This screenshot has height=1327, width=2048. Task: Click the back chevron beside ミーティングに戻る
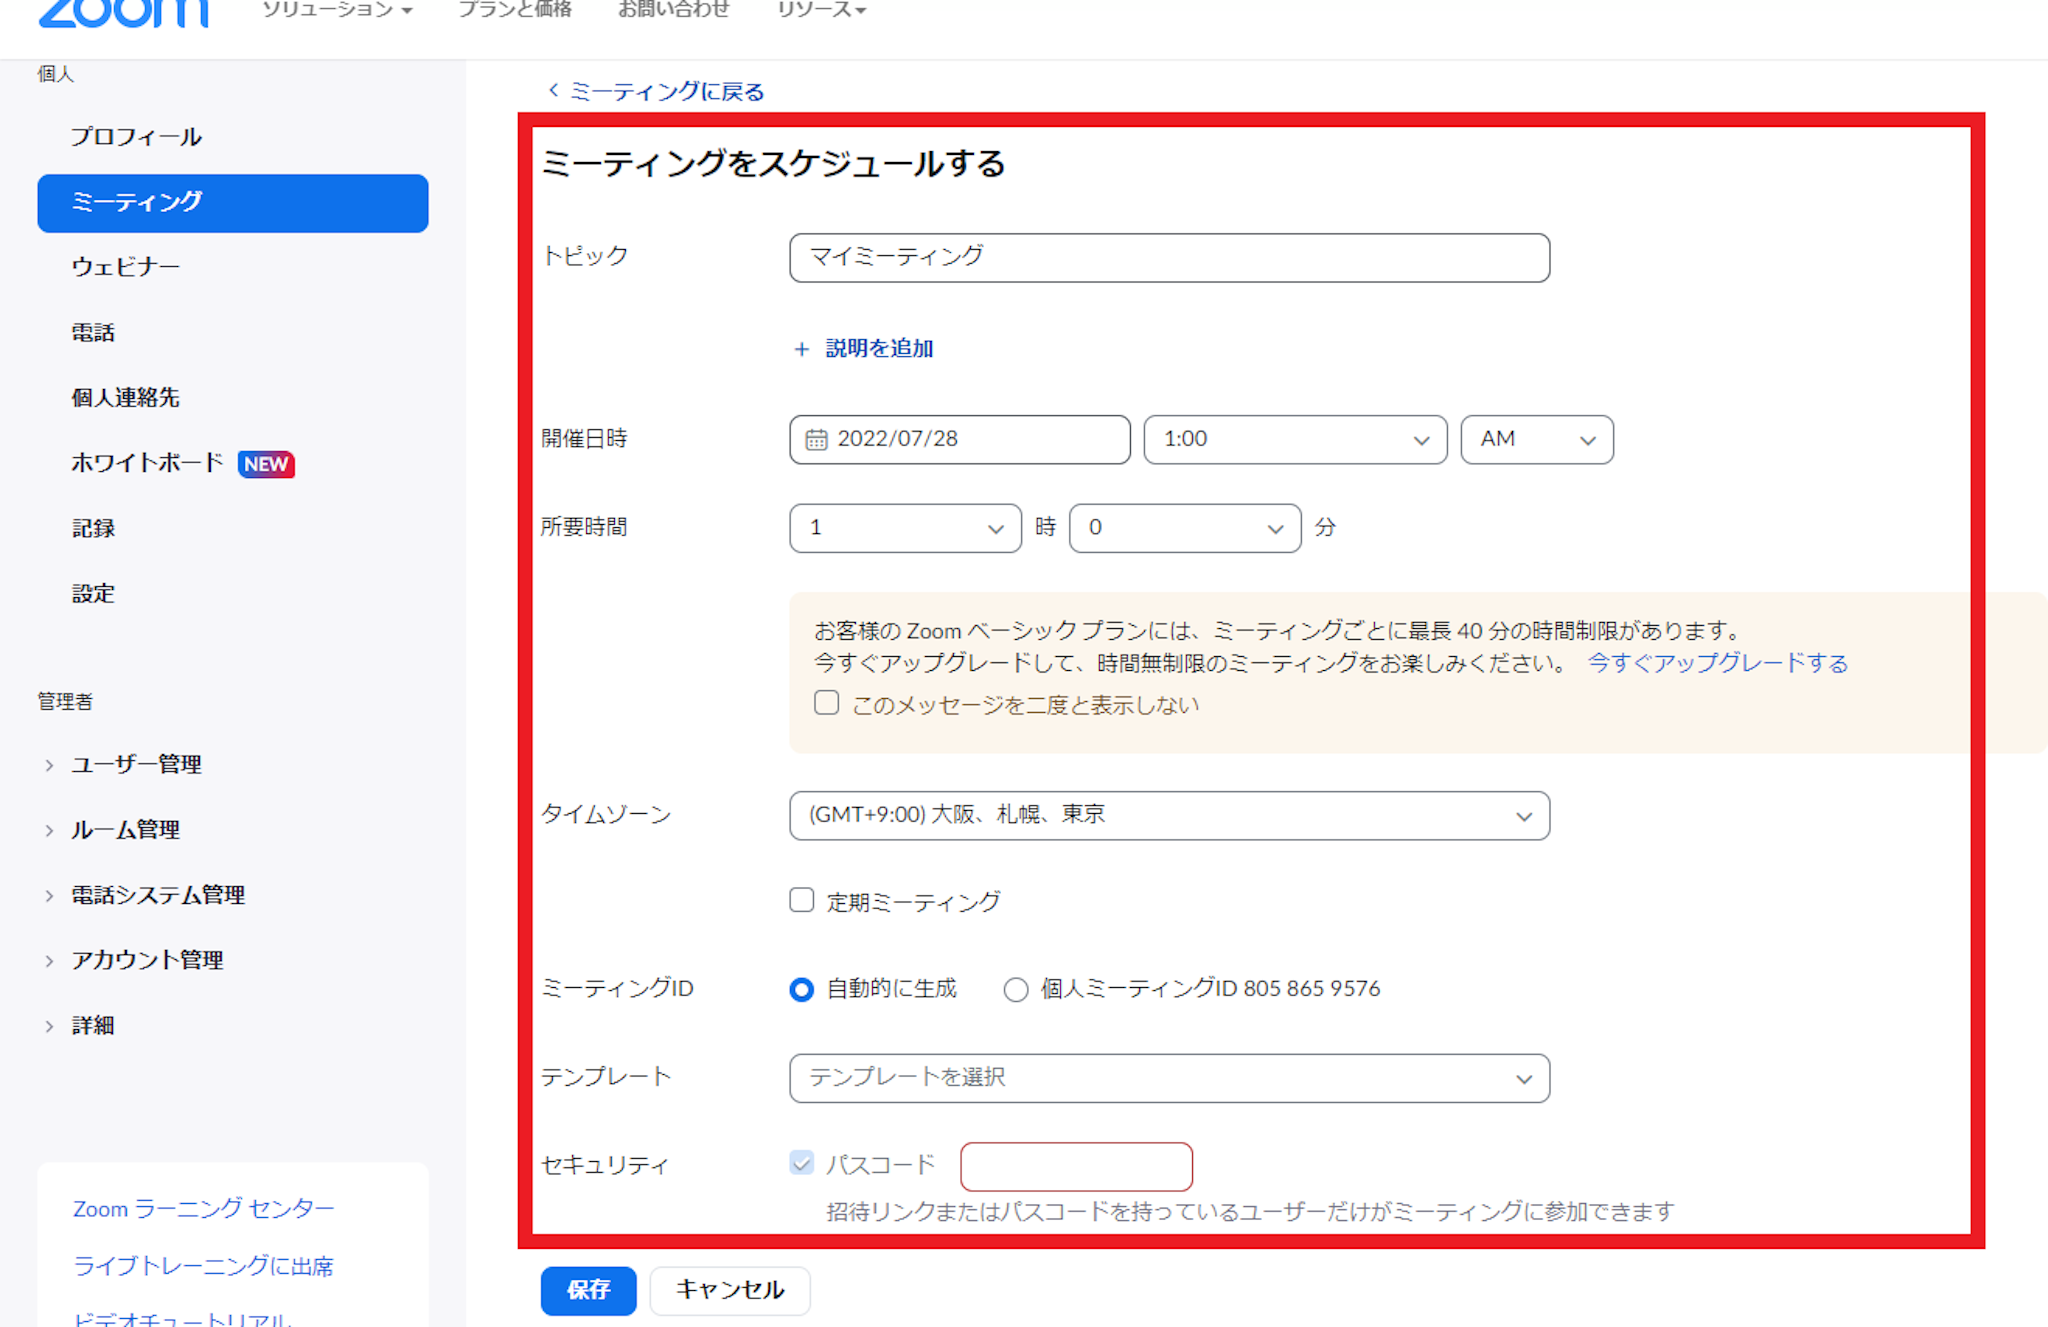[x=553, y=91]
